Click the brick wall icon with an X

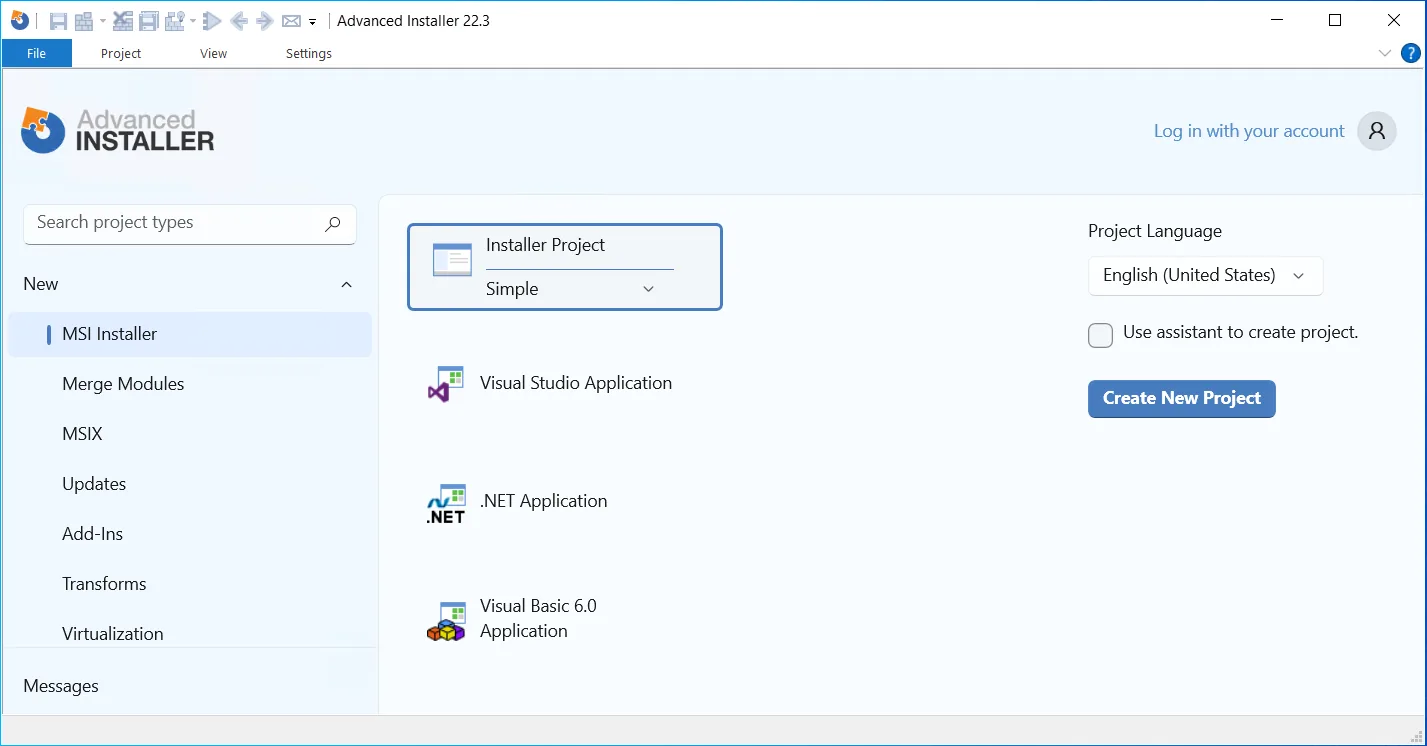(x=122, y=21)
